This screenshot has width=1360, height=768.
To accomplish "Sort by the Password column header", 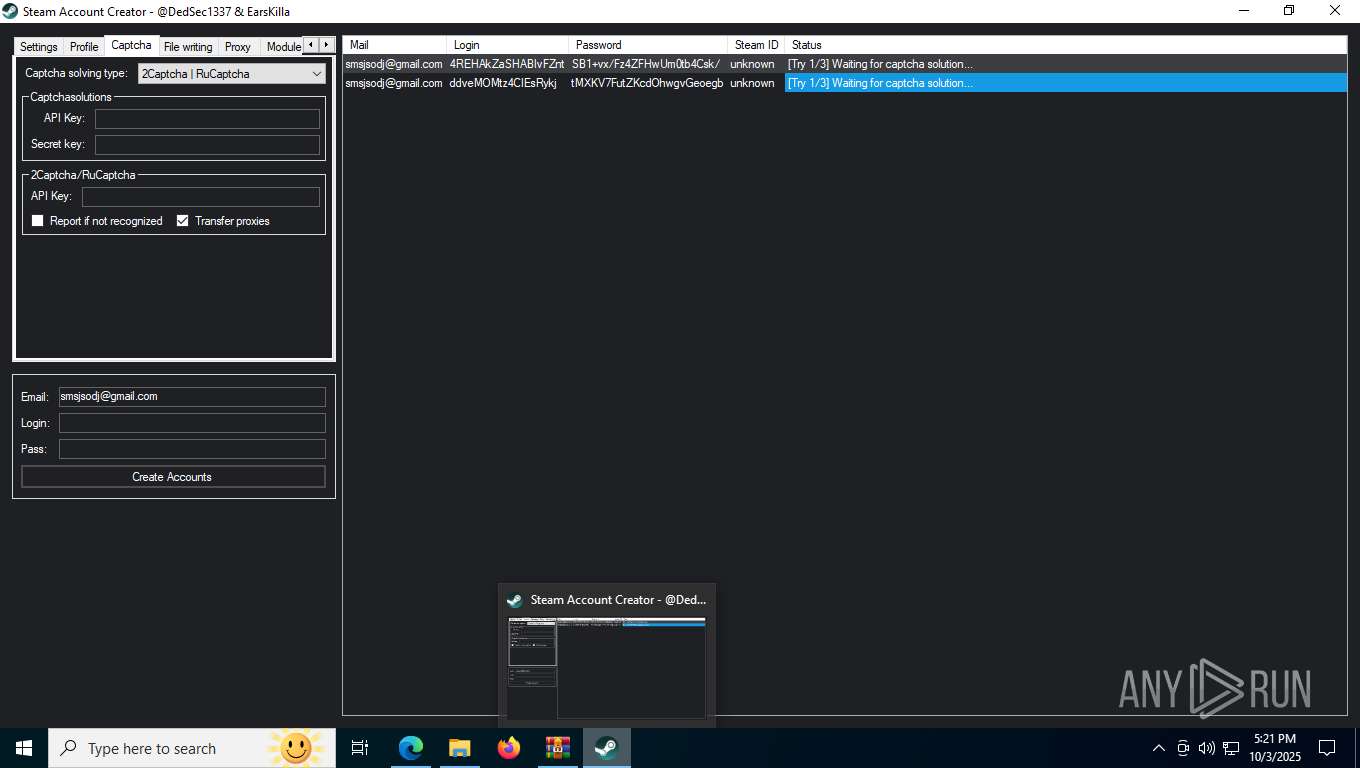I will pos(648,45).
